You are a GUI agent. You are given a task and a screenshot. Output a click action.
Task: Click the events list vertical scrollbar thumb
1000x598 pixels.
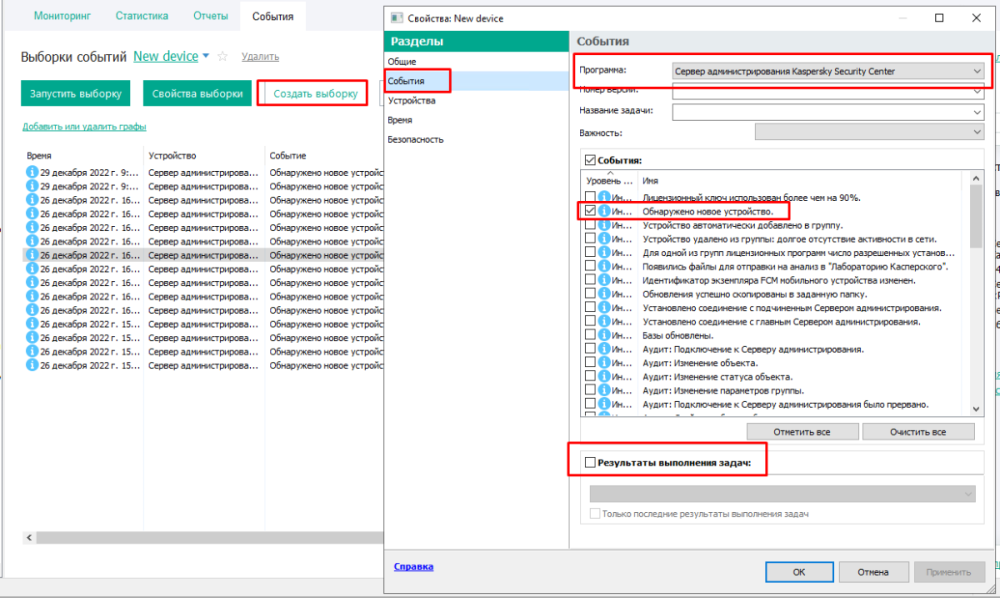[x=976, y=210]
